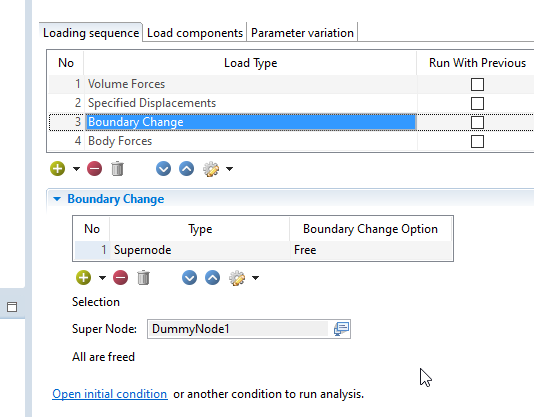Move boundary change entry down

[x=189, y=278]
